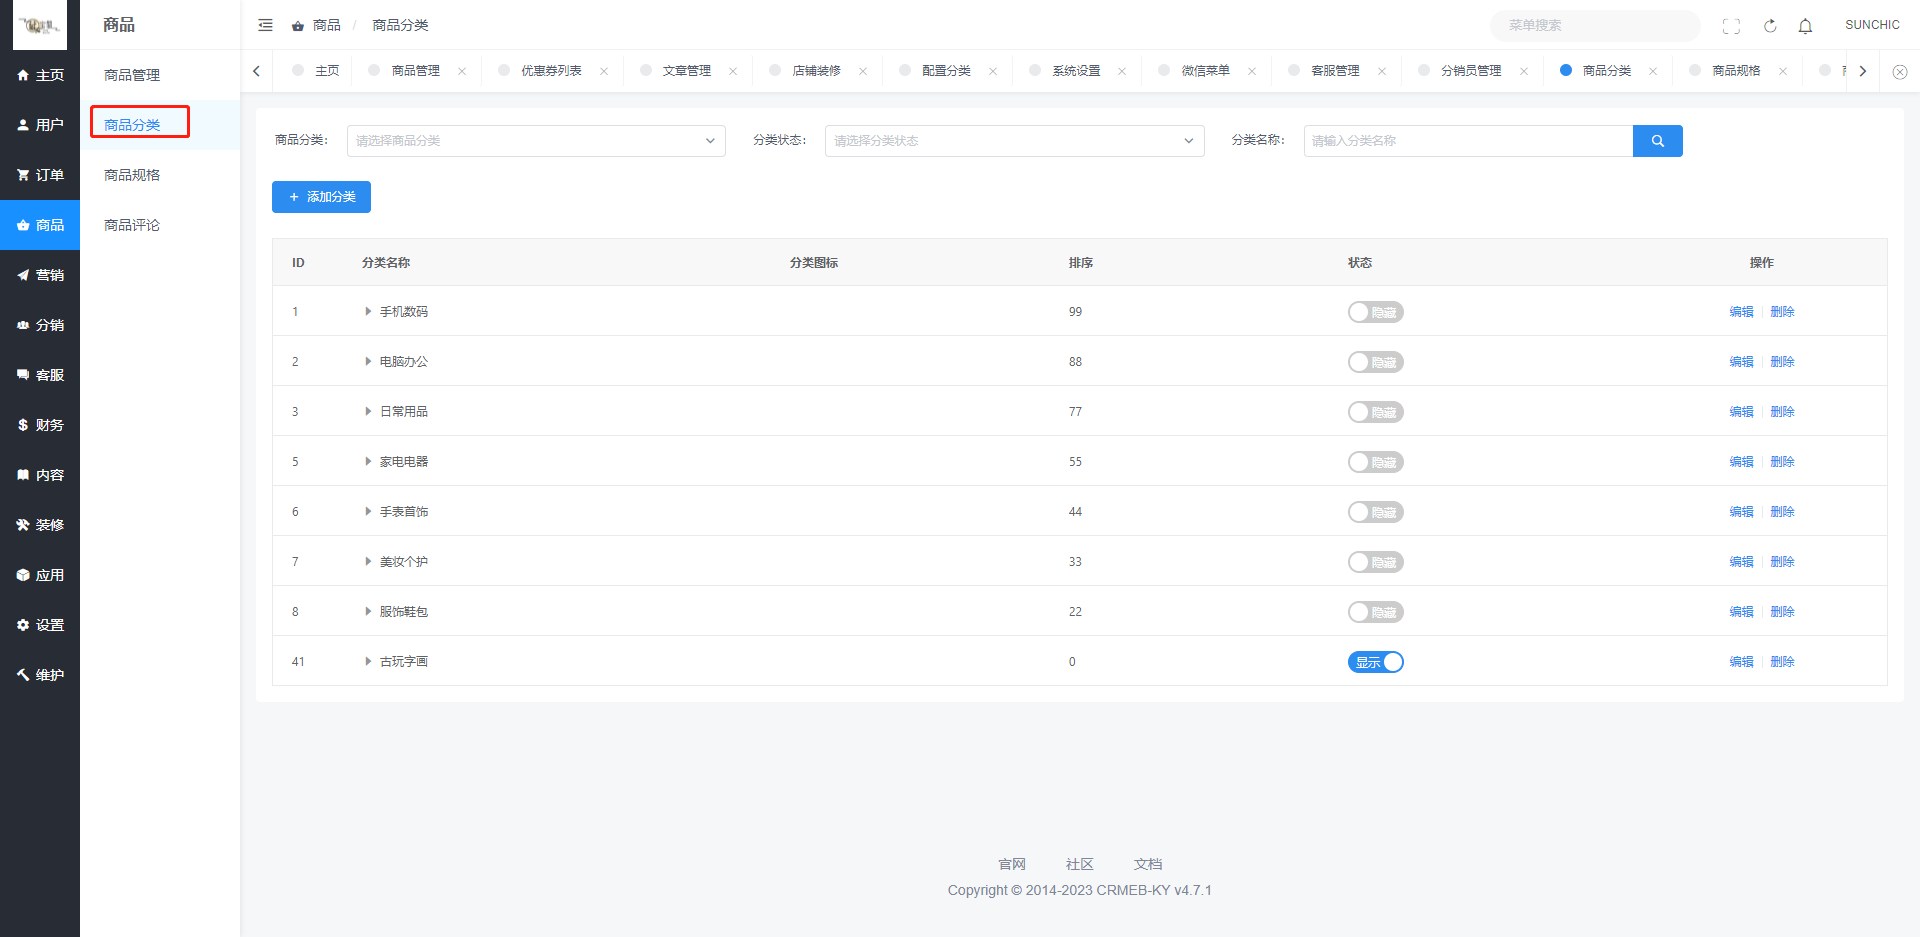Edit the 手机数码 category
The width and height of the screenshot is (1920, 937).
coord(1741,312)
